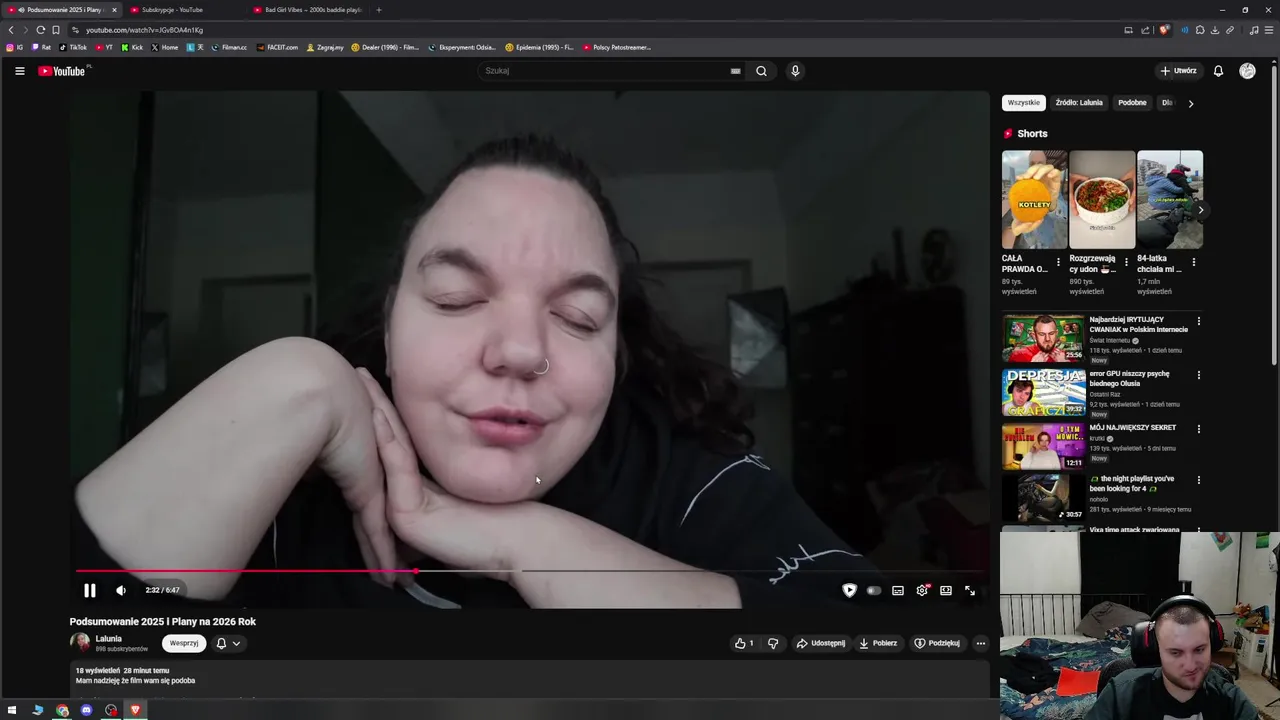The image size is (1280, 720).
Task: Toggle the autoplay switch
Action: click(873, 590)
